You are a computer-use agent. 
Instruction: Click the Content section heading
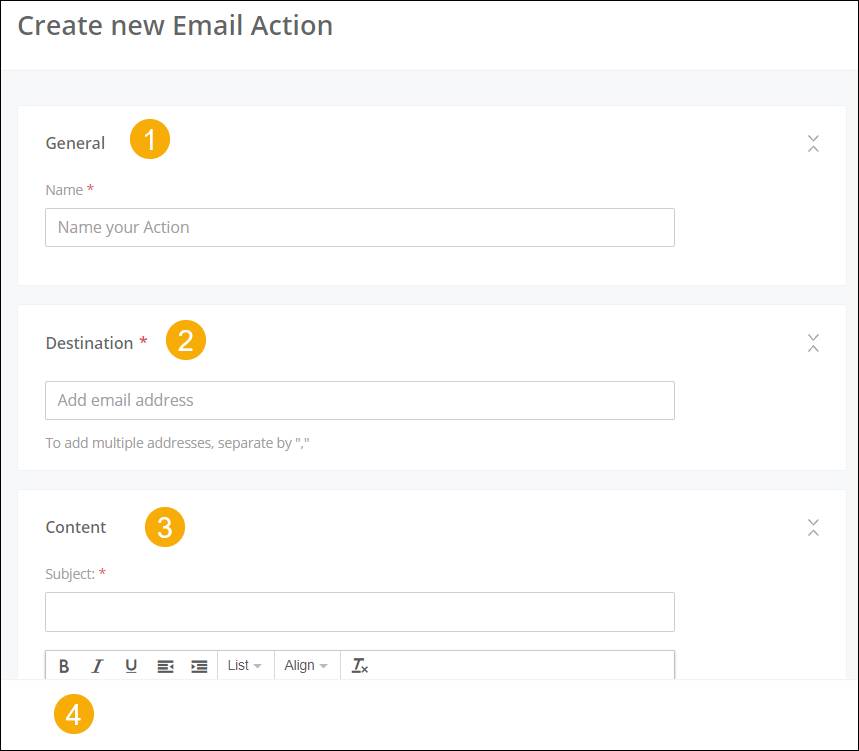point(76,527)
